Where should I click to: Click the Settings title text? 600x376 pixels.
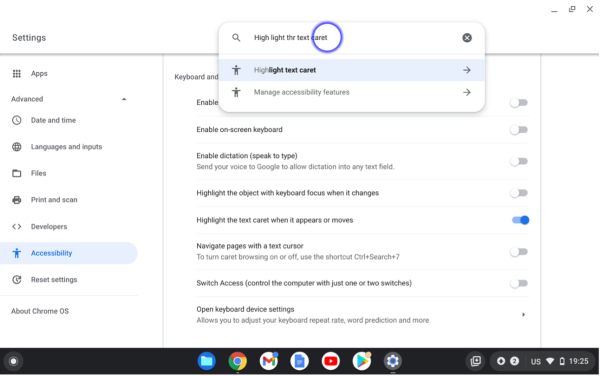click(x=29, y=37)
